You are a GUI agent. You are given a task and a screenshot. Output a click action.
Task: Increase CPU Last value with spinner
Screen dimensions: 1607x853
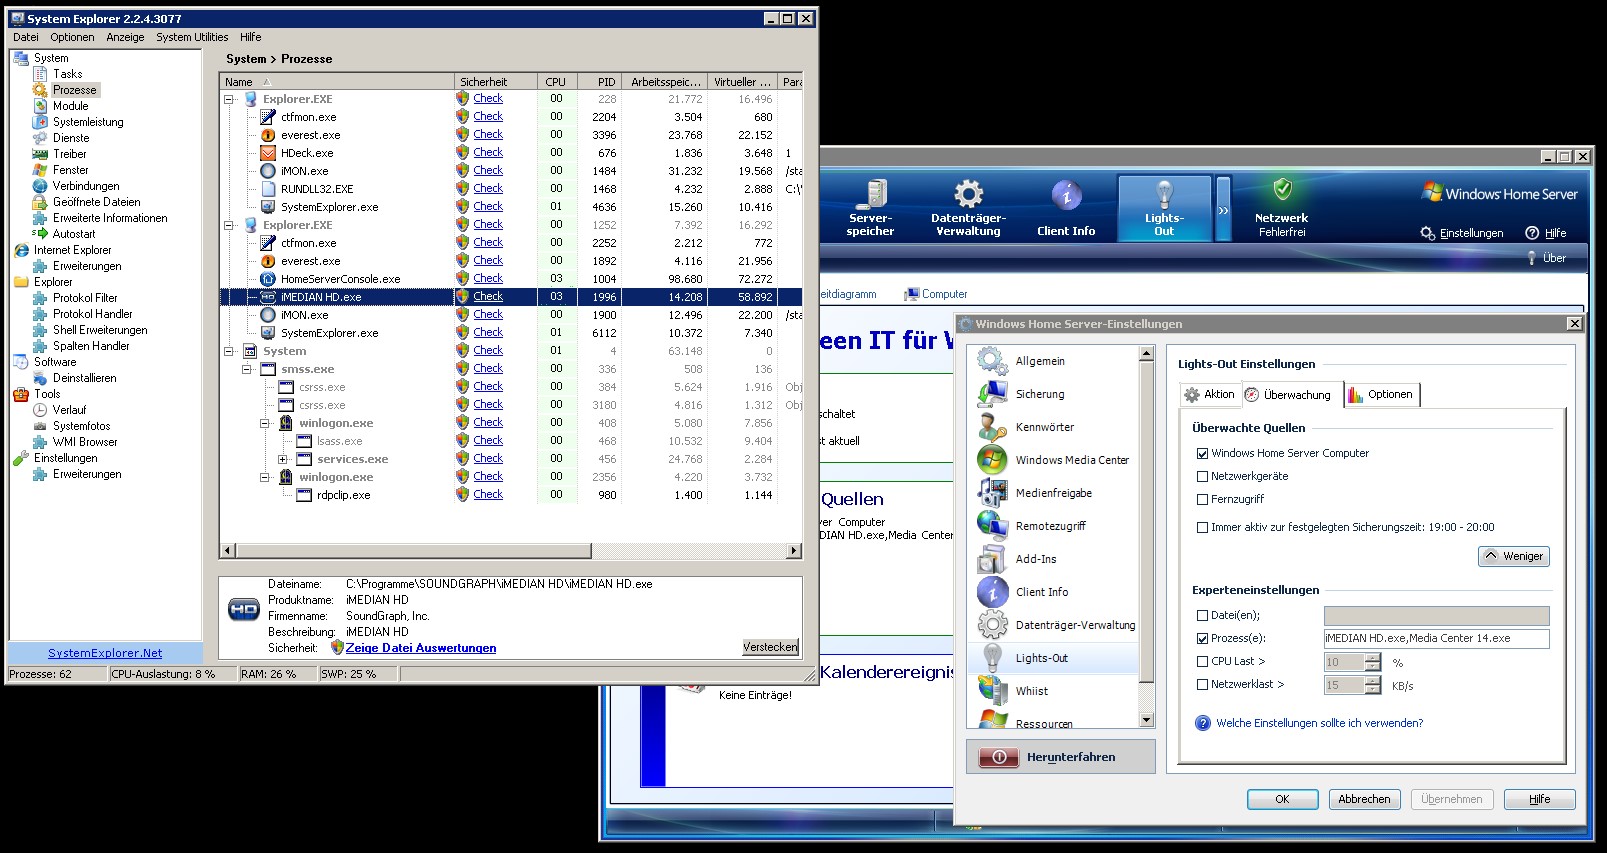point(1373,657)
